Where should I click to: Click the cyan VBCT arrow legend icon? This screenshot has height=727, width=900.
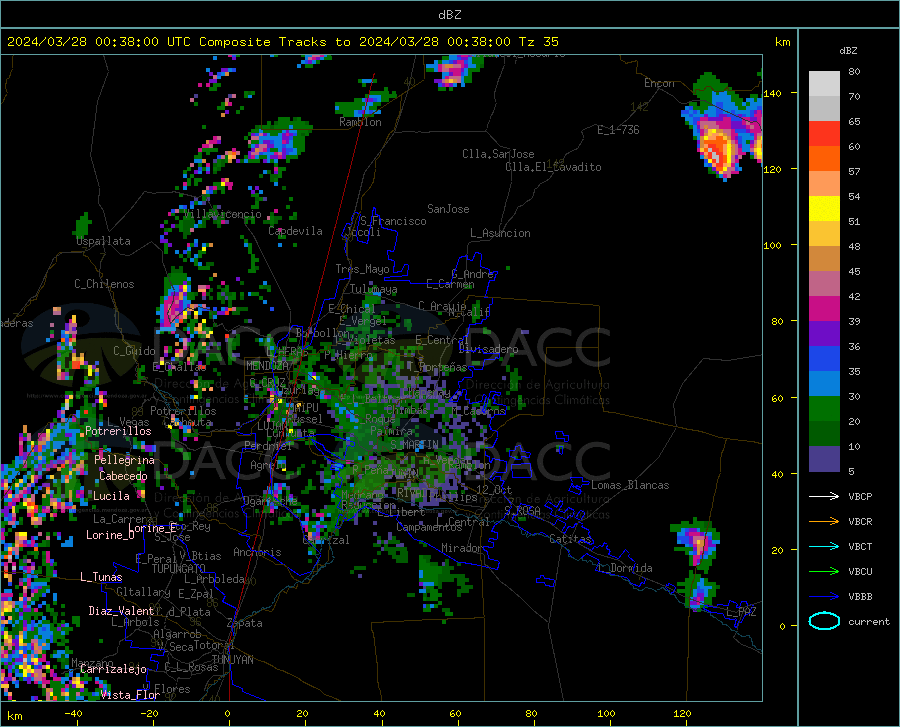824,546
